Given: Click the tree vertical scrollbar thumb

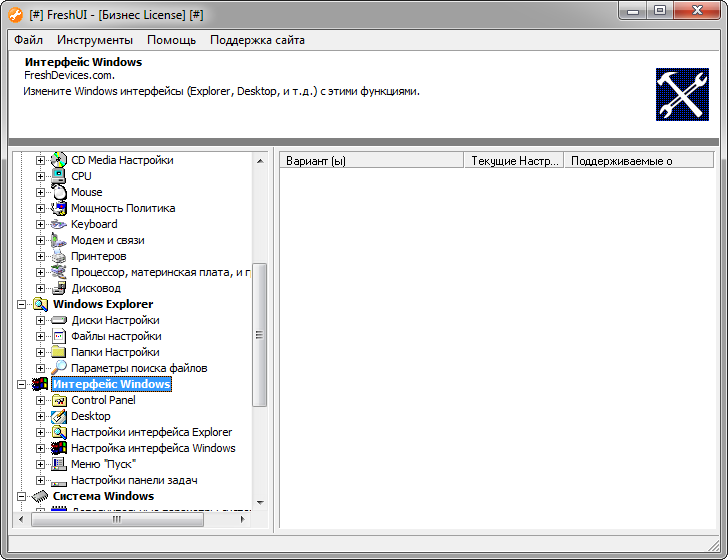Looking at the screenshot, I should click(260, 335).
